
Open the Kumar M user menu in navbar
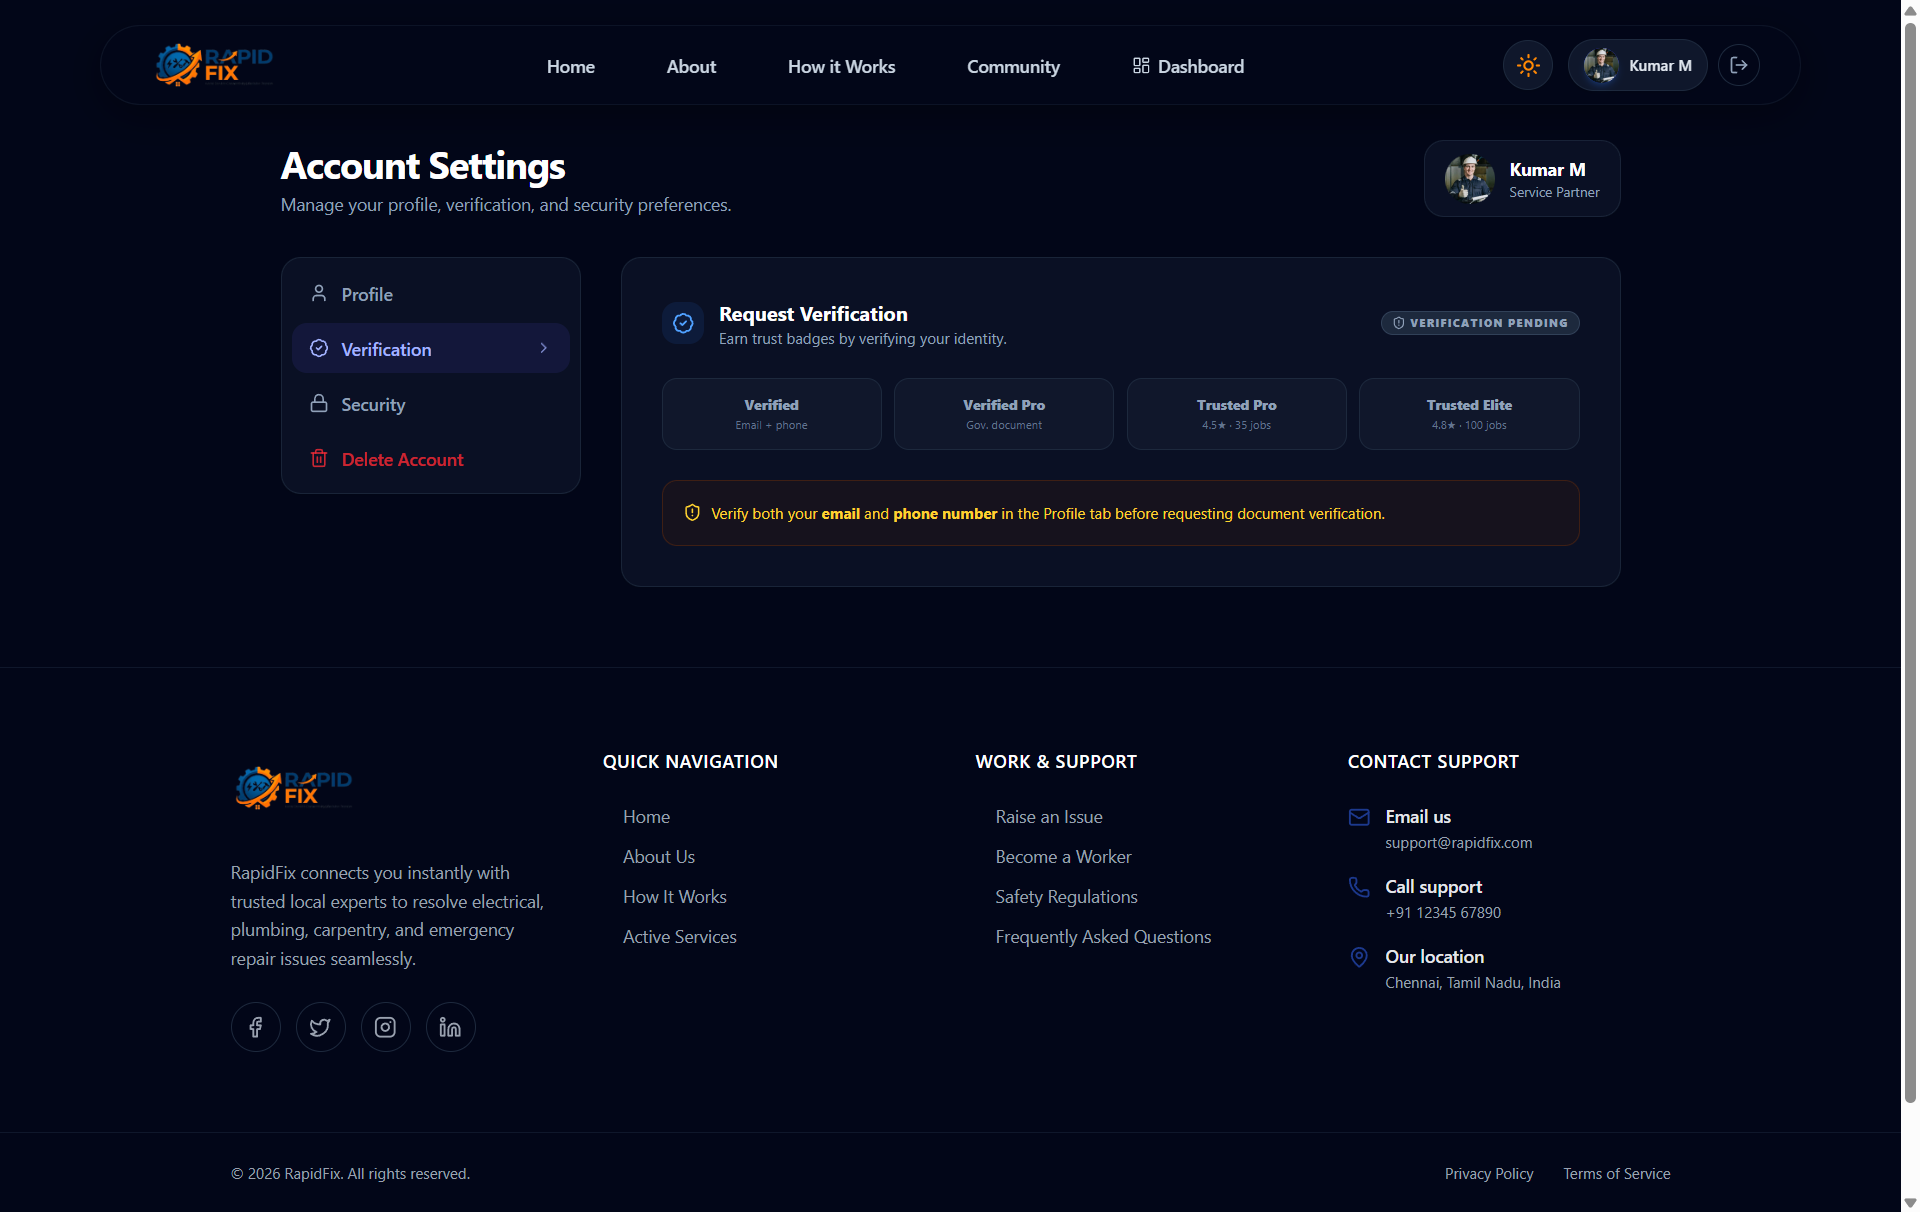click(x=1637, y=65)
